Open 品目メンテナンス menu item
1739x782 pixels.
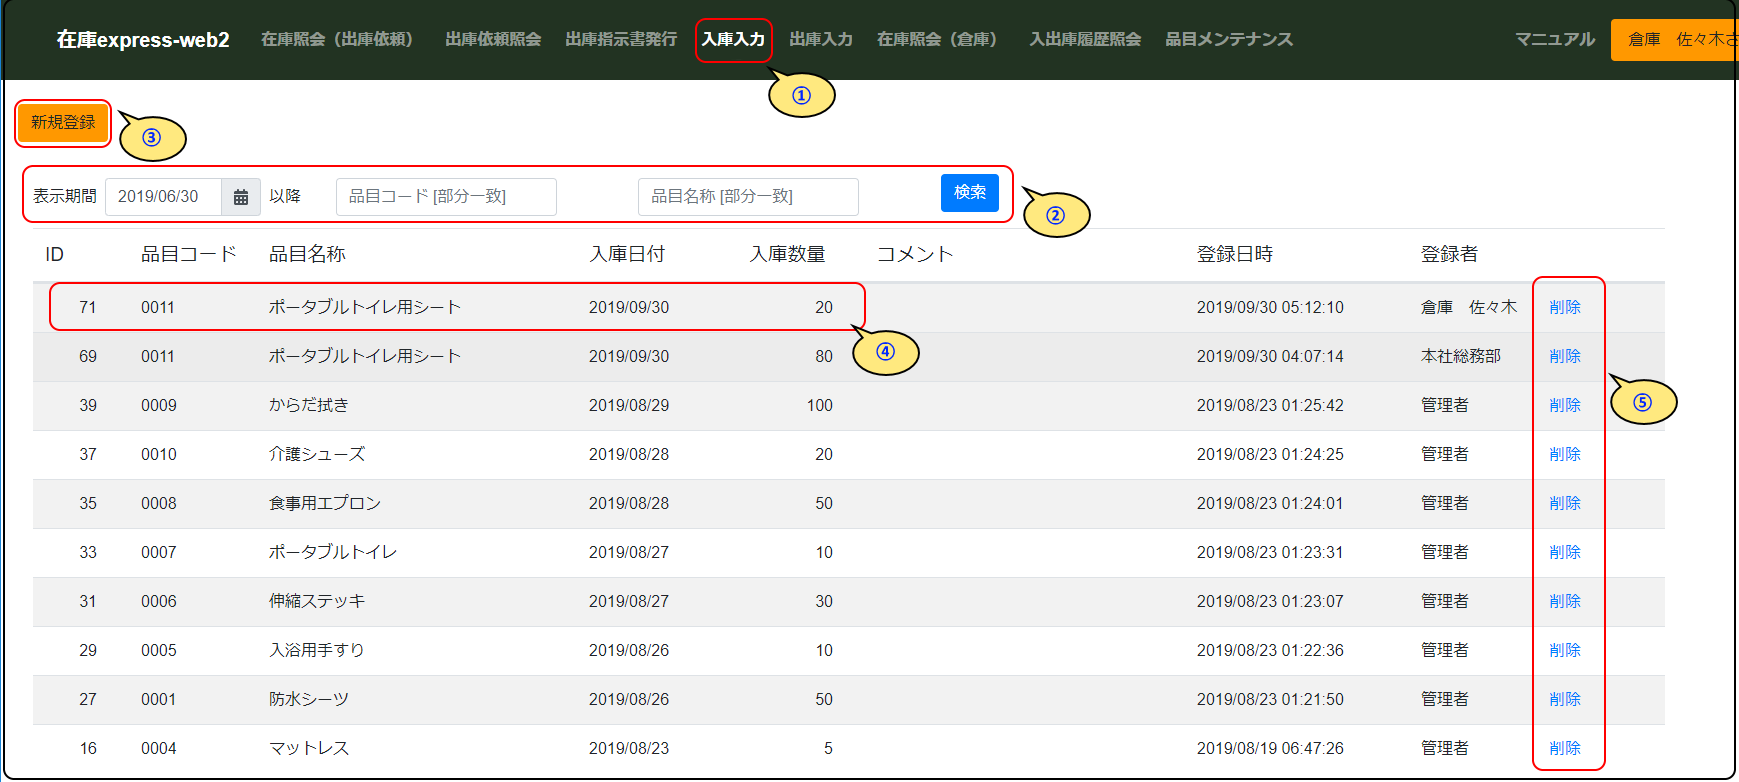[x=1228, y=40]
